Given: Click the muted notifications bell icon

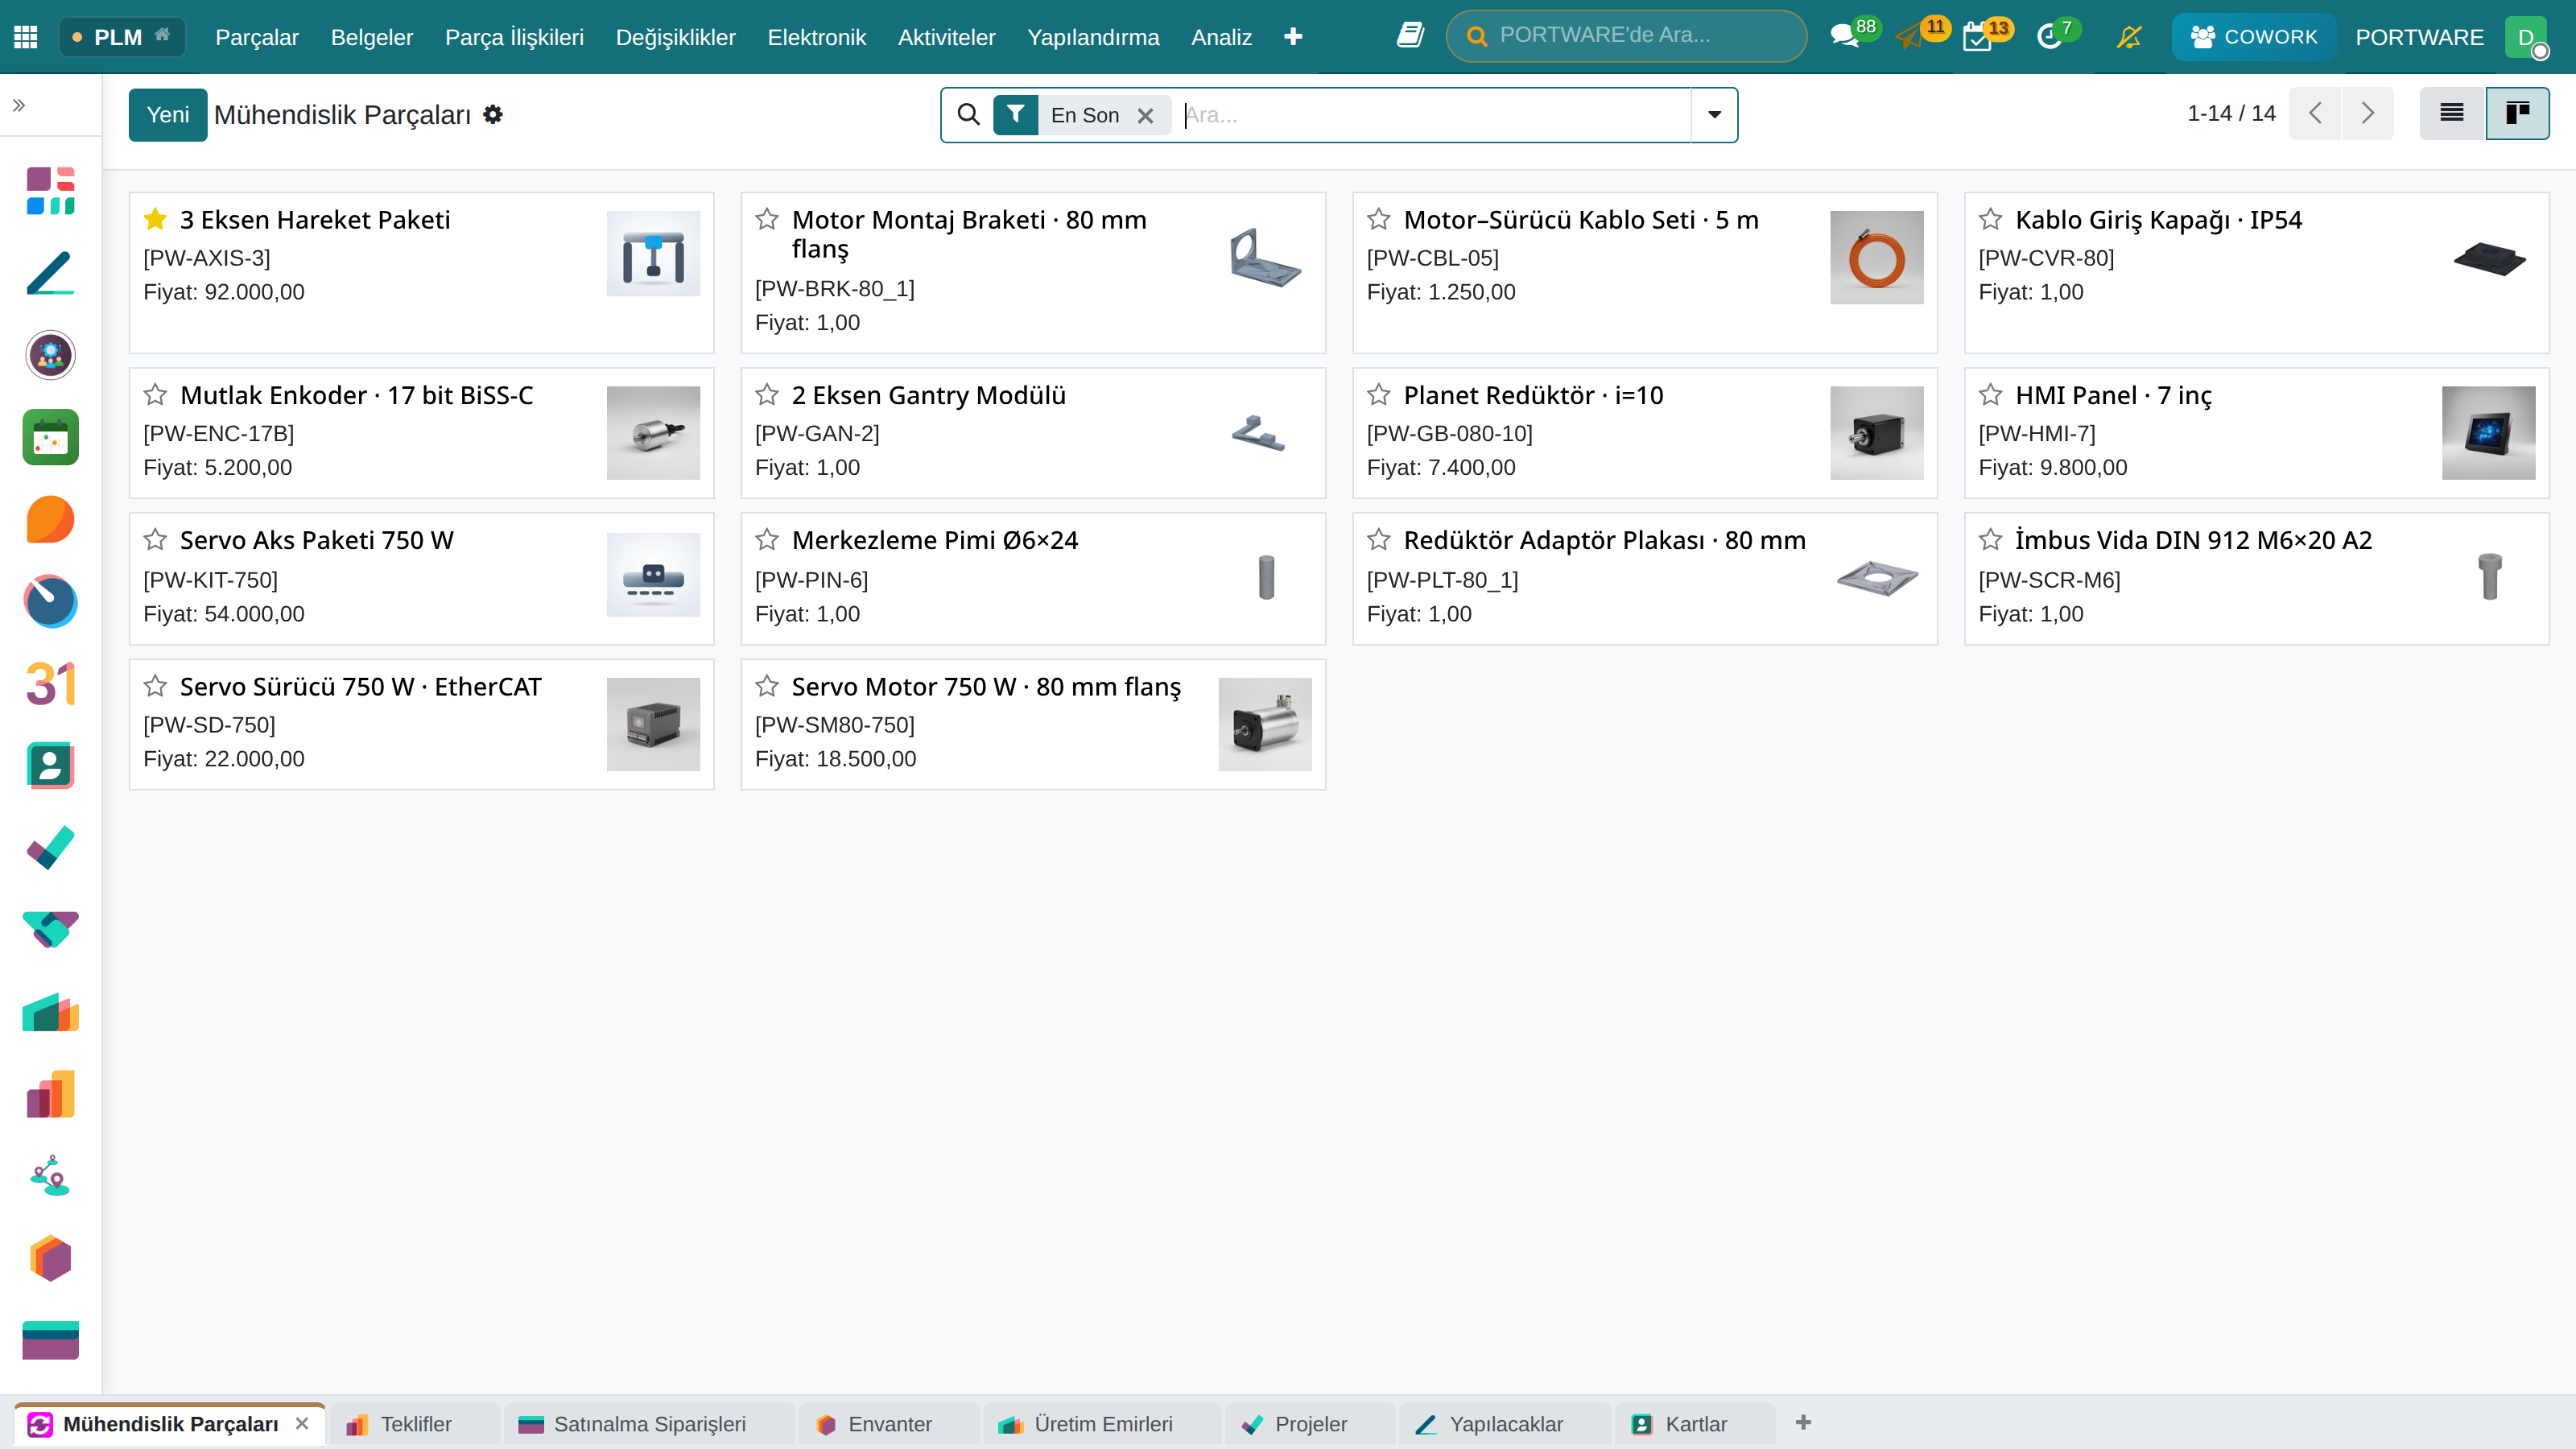Looking at the screenshot, I should tap(2129, 37).
